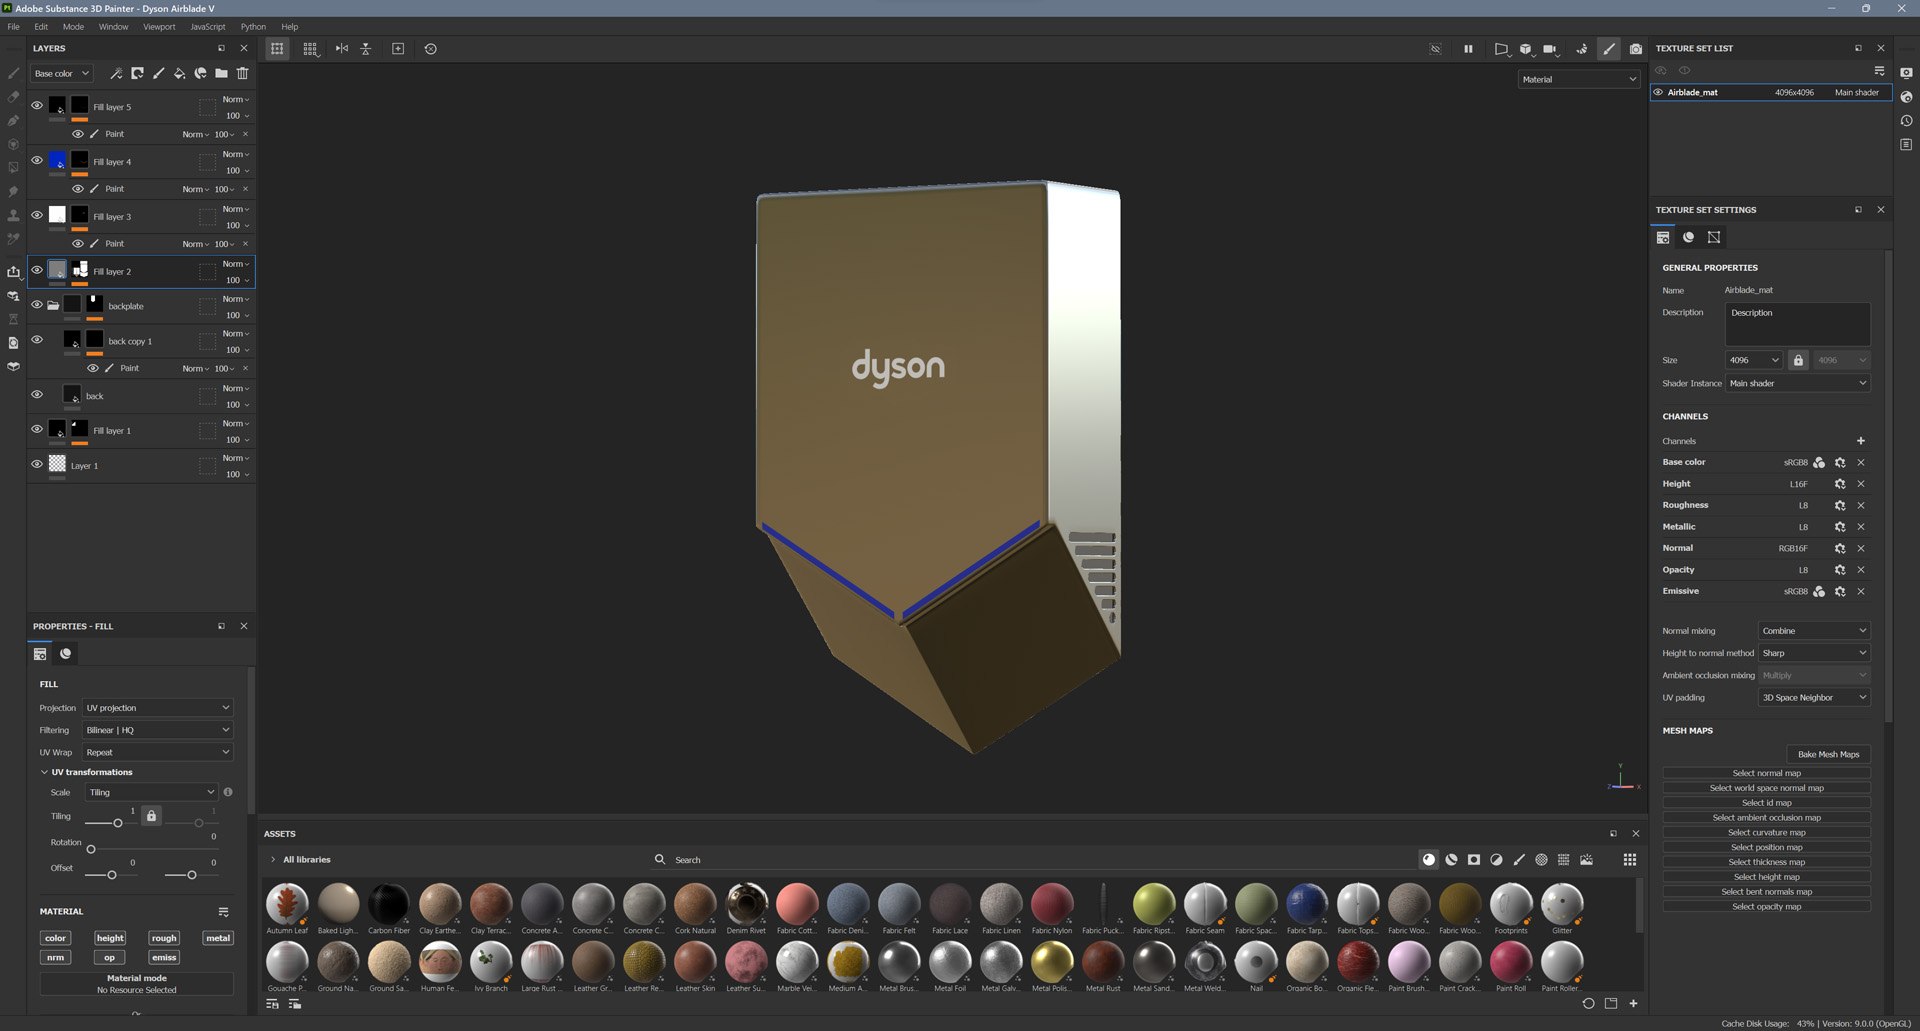Open the Python menu
The image size is (1920, 1031).
(x=253, y=27)
